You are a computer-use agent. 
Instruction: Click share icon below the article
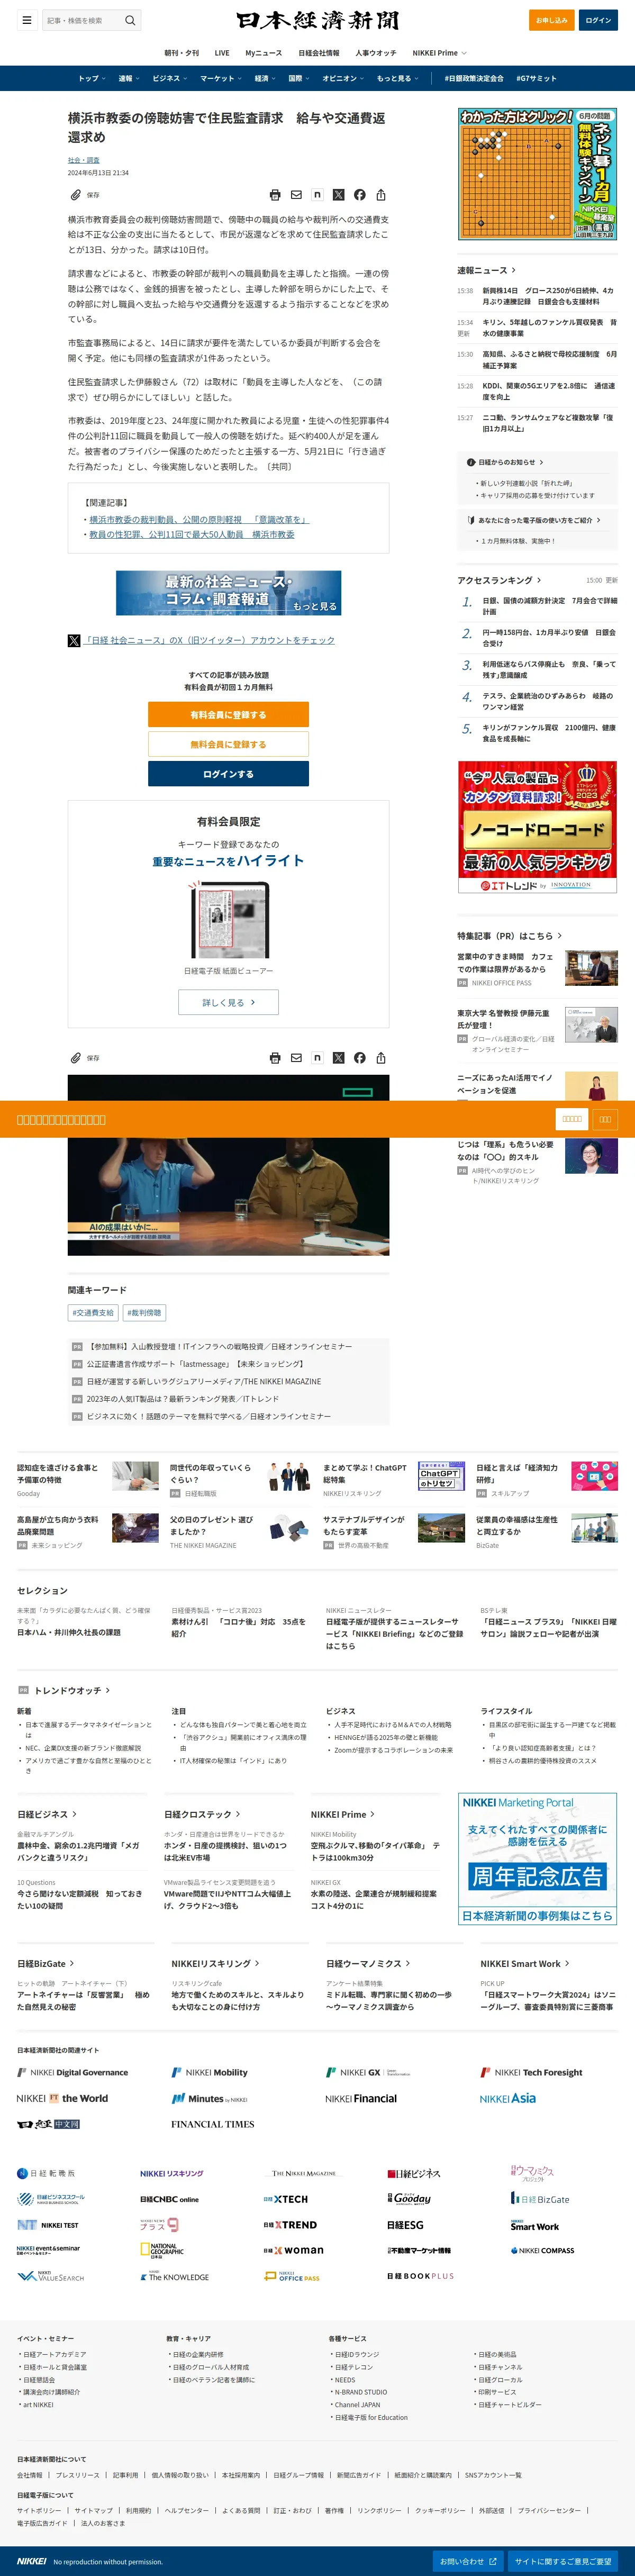pyautogui.click(x=380, y=1057)
